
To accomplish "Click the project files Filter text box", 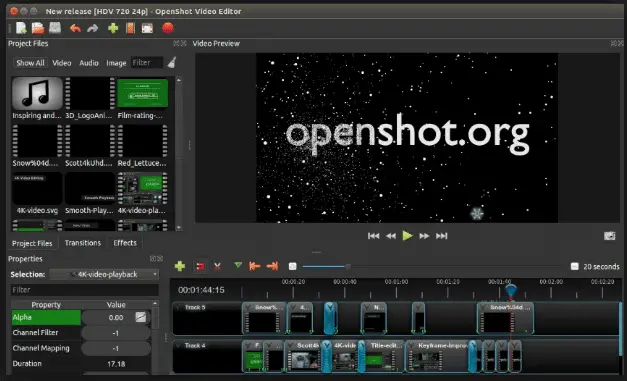I will (x=147, y=63).
